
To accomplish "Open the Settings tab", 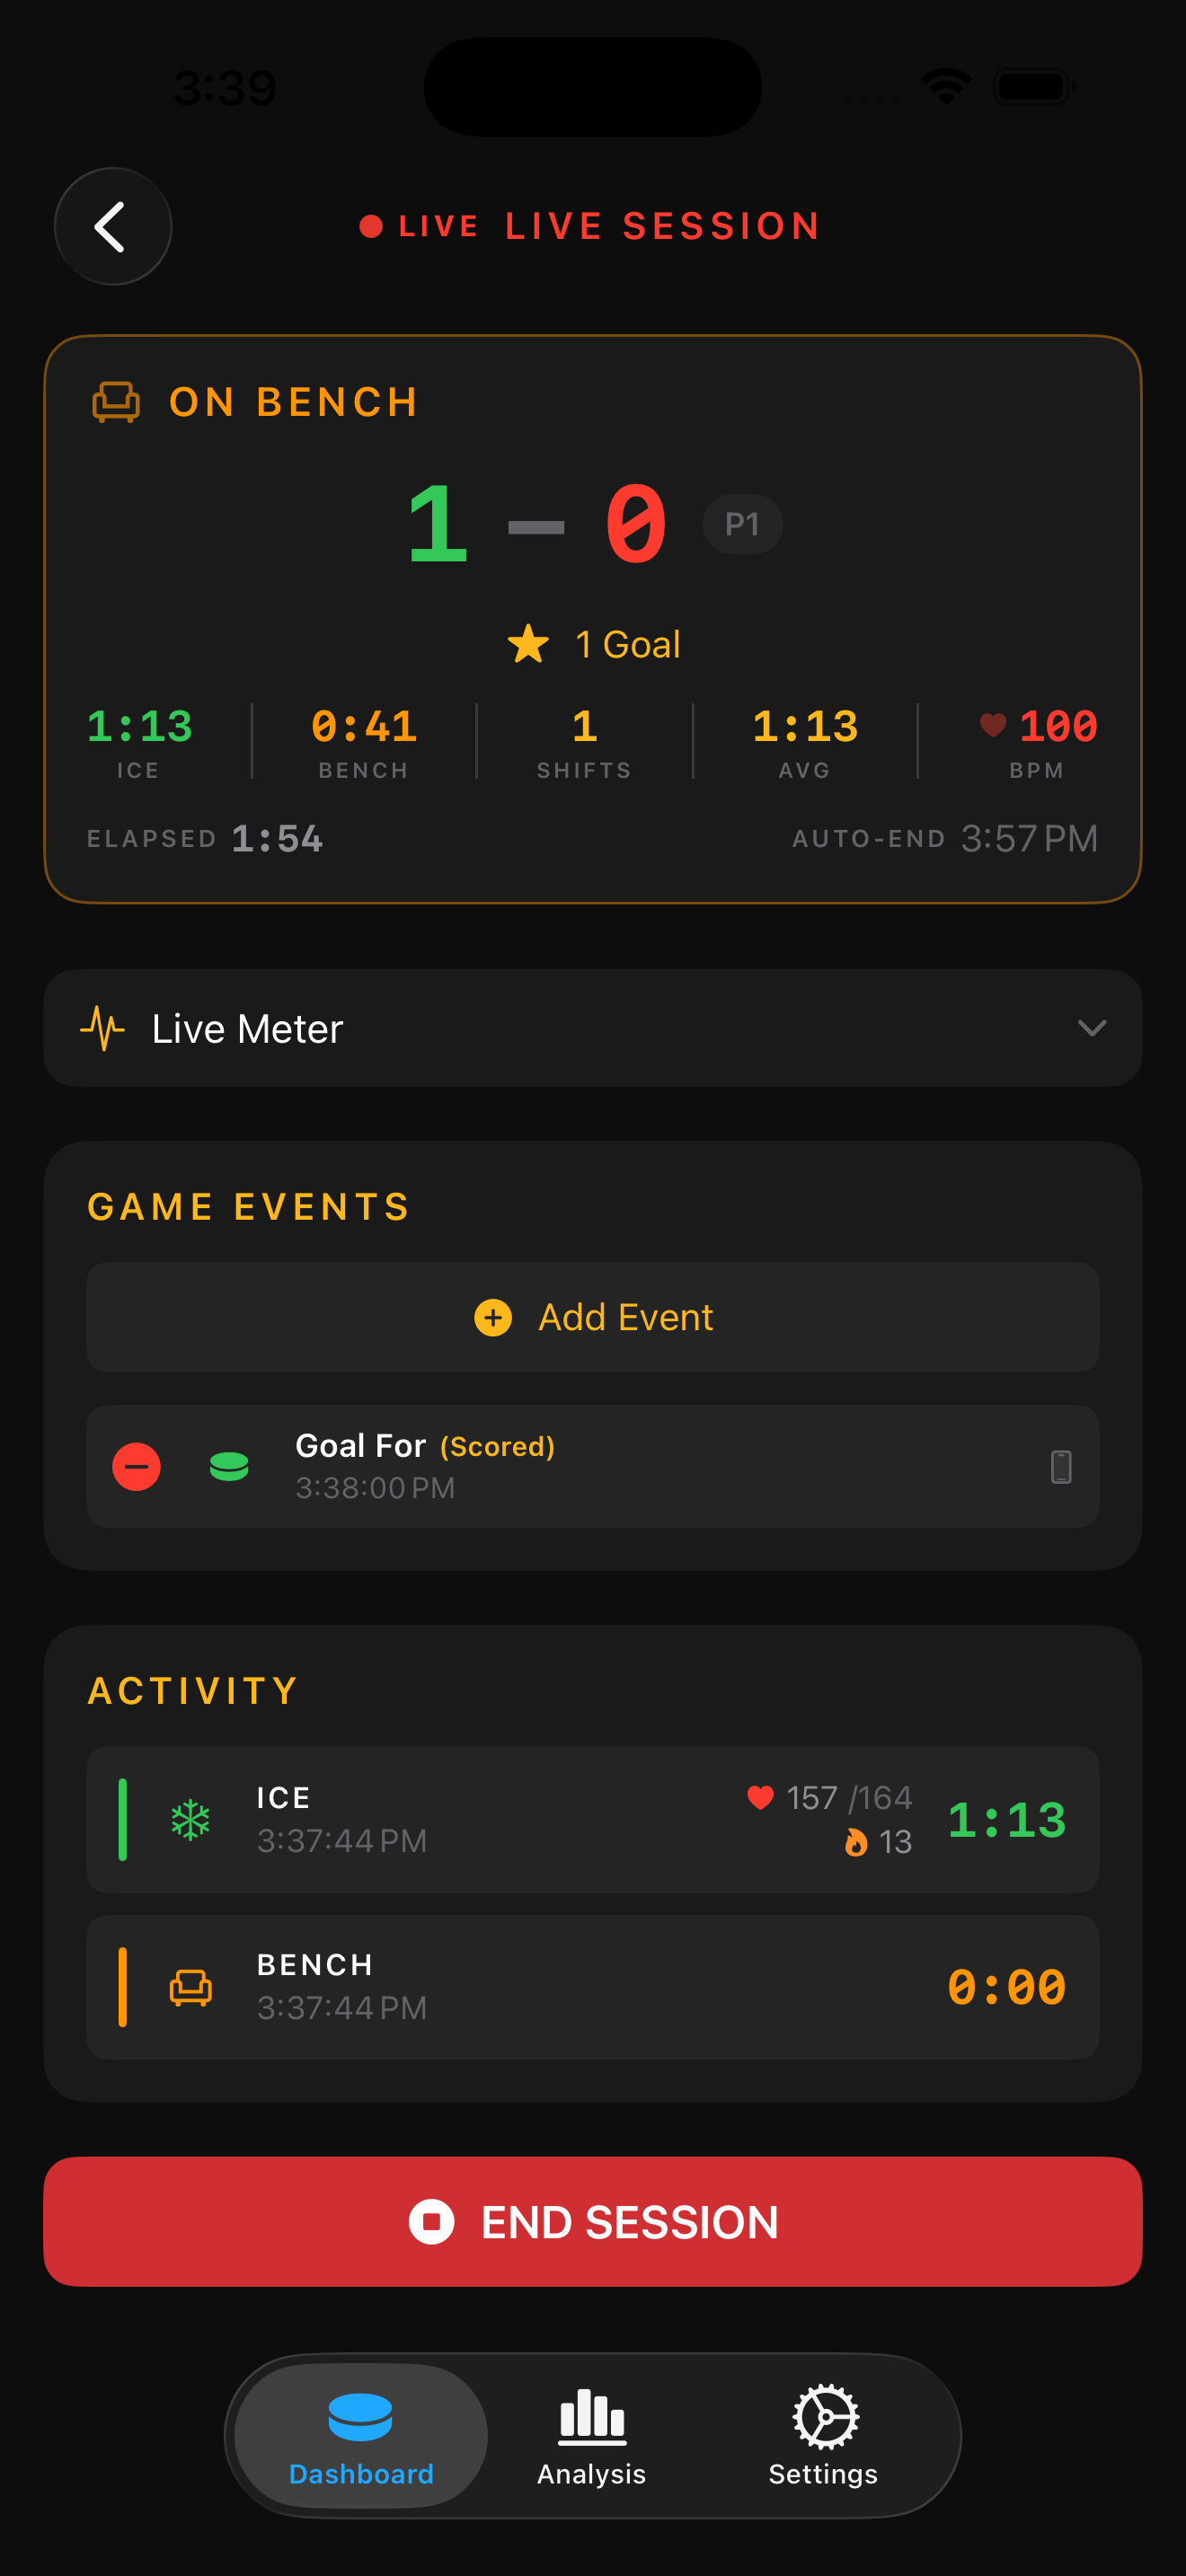I will [823, 2436].
